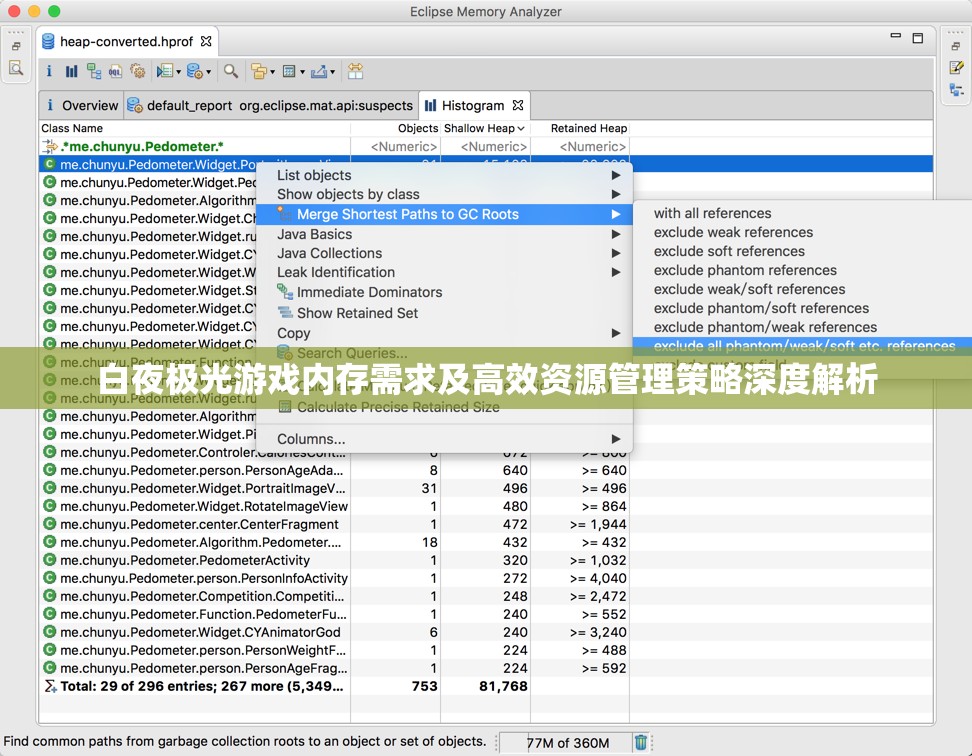The image size is (972, 756).
Task: Click the magnifier Find Object by Address icon
Action: 231,71
